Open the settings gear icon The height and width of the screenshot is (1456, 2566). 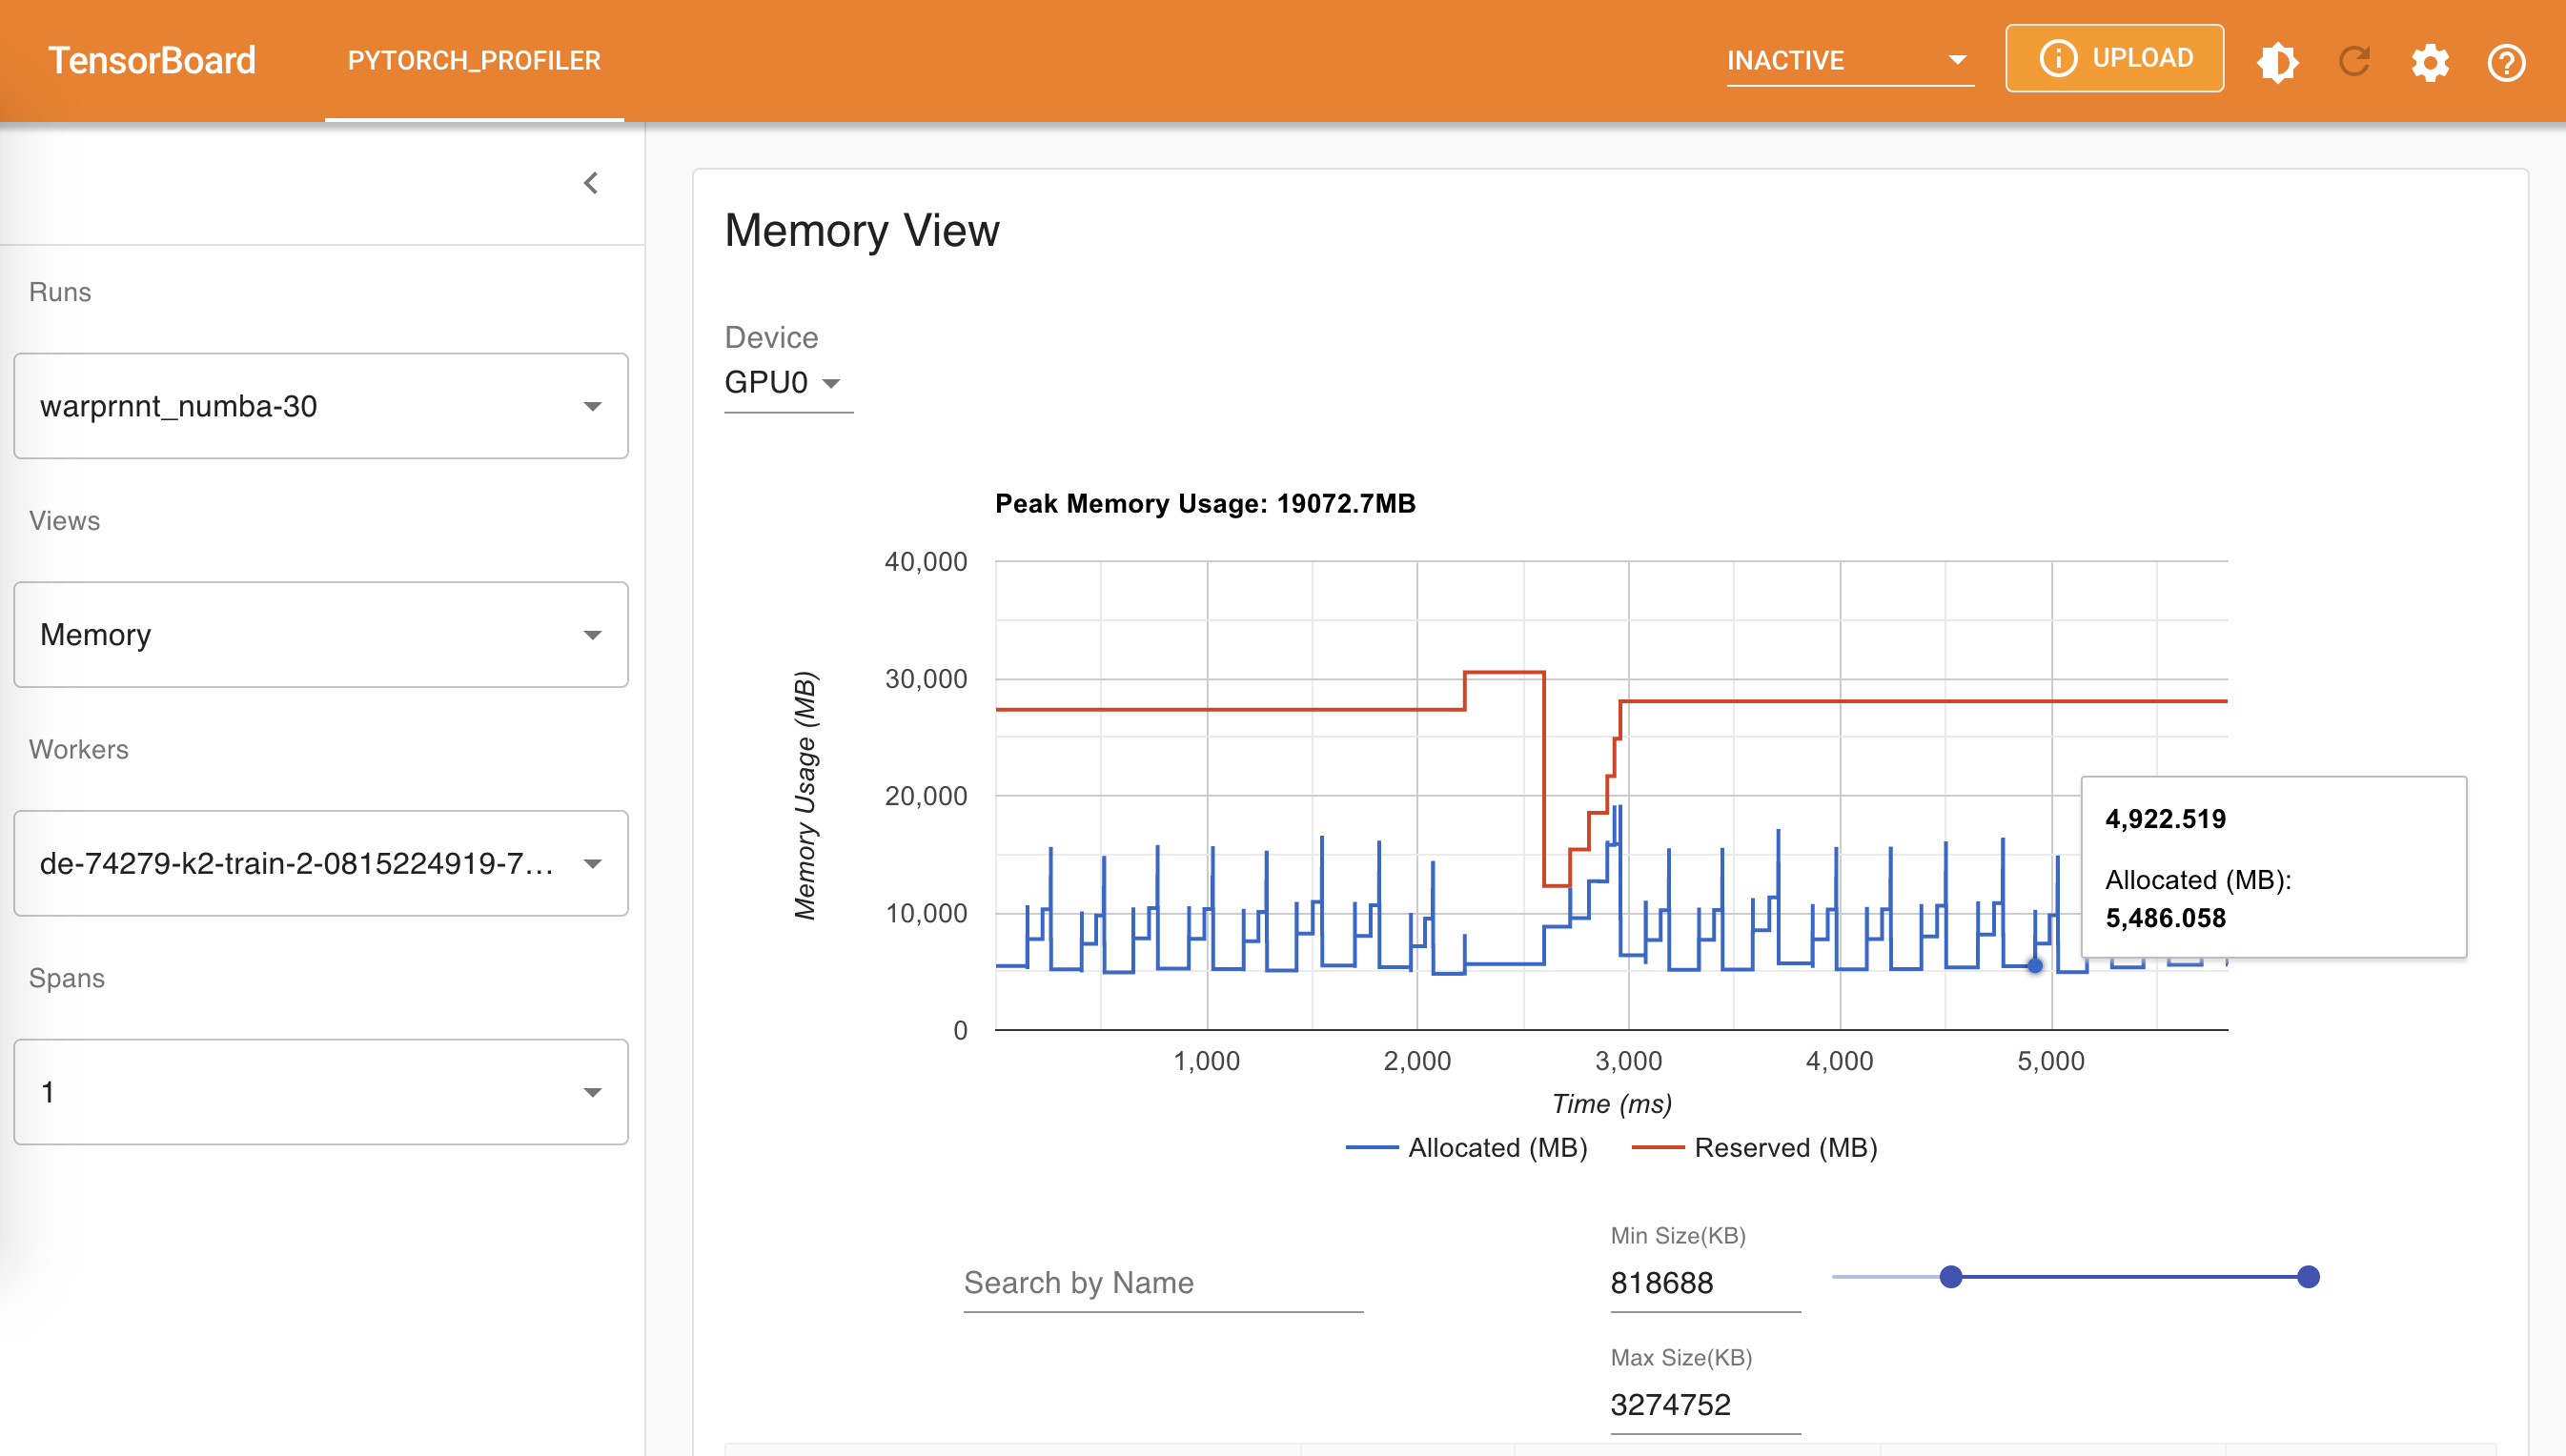coord(2430,62)
